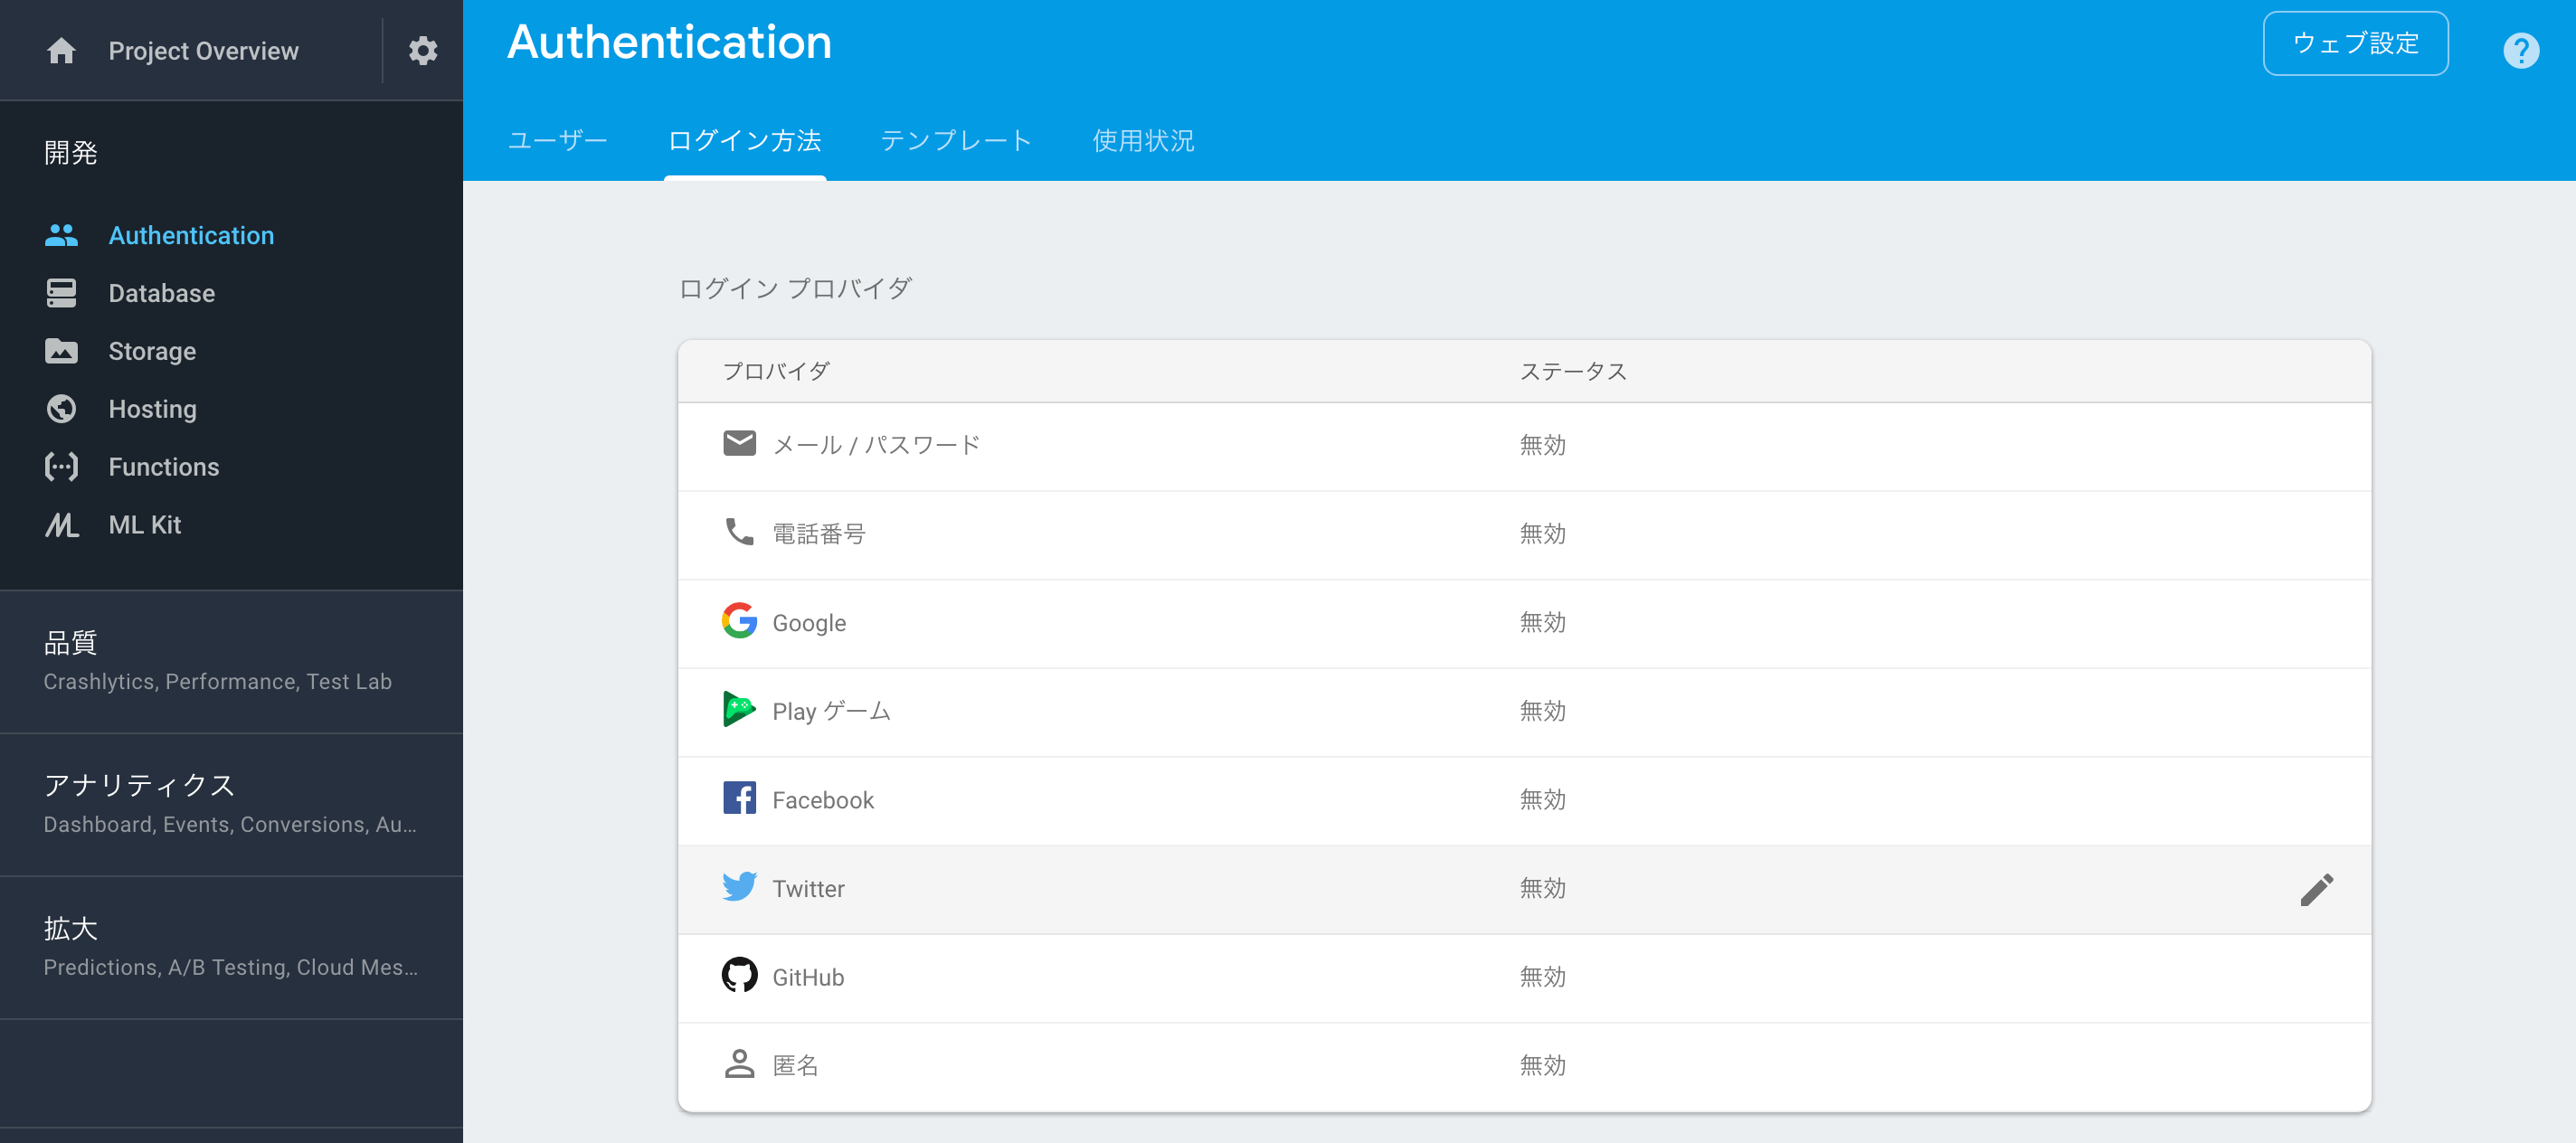Viewport: 2576px width, 1143px height.
Task: Click the 無効 status for Google
Action: point(1542,623)
